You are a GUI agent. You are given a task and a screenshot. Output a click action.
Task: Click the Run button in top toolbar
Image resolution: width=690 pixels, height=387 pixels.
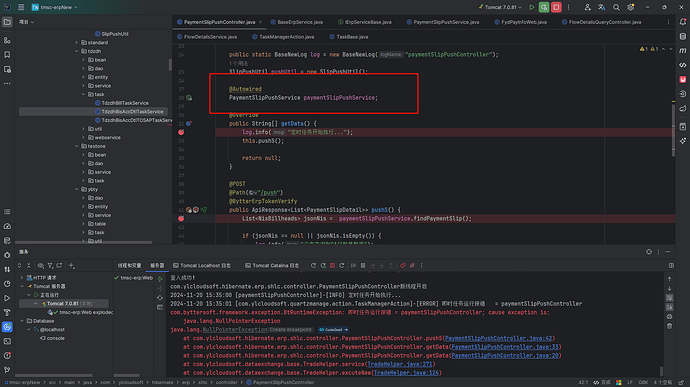pos(532,7)
